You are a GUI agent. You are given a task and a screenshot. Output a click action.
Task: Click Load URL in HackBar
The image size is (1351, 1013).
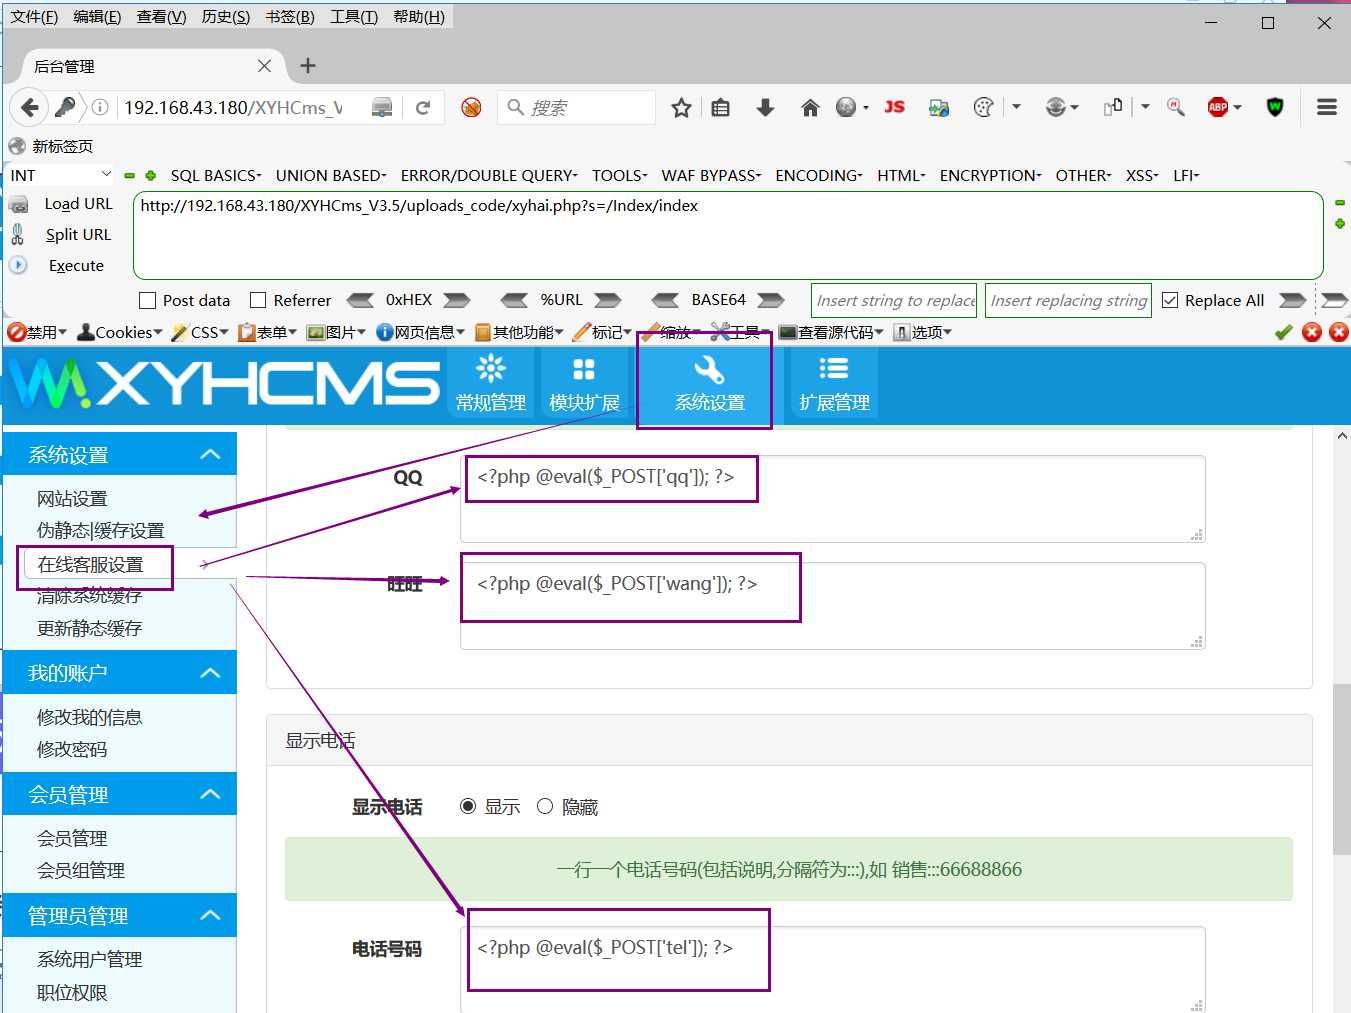(78, 204)
